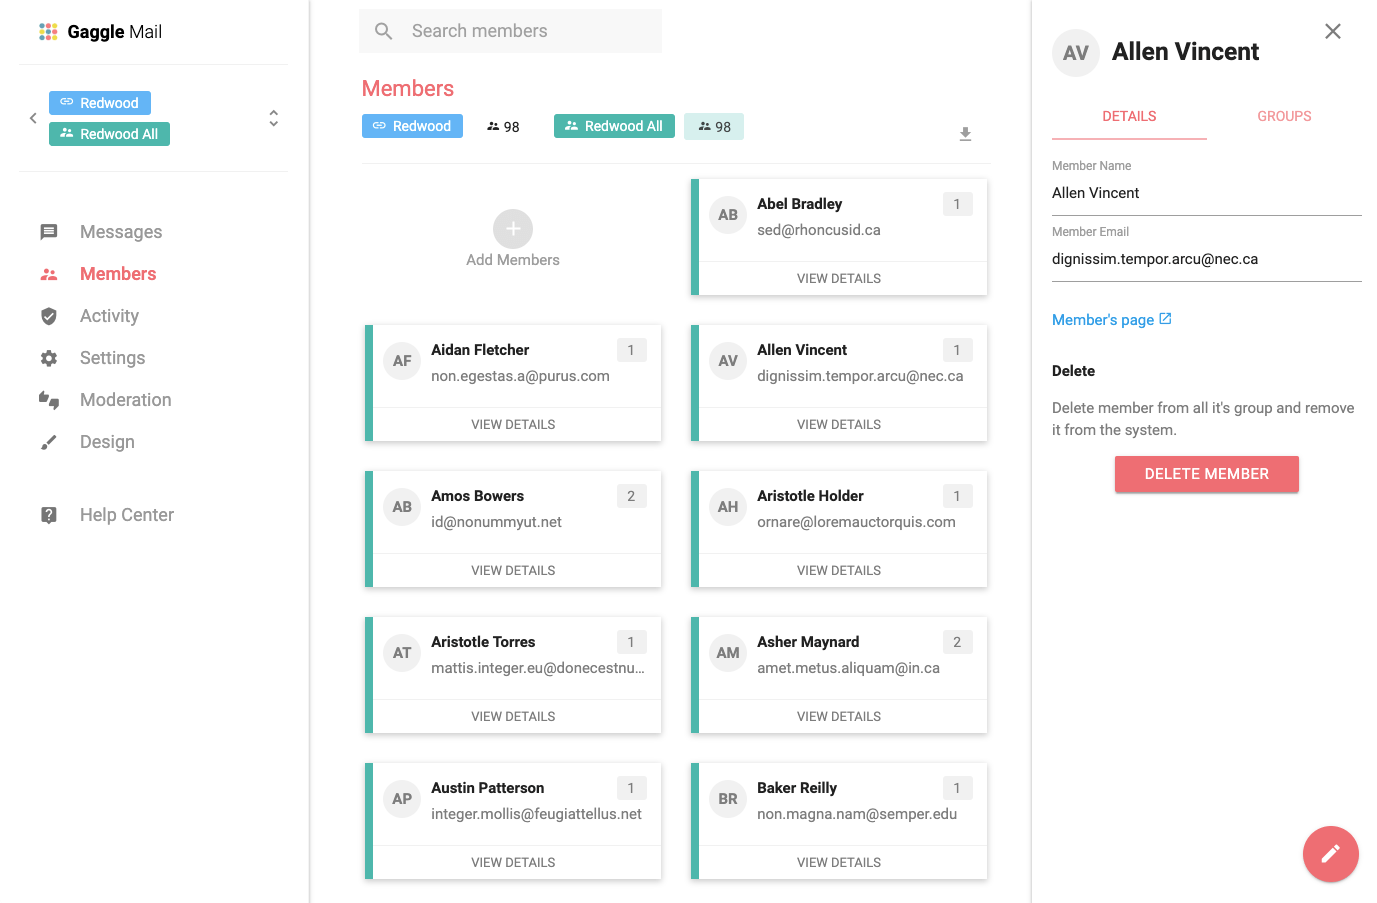Click the DELETE MEMBER button
The width and height of the screenshot is (1377, 903).
(1206, 474)
